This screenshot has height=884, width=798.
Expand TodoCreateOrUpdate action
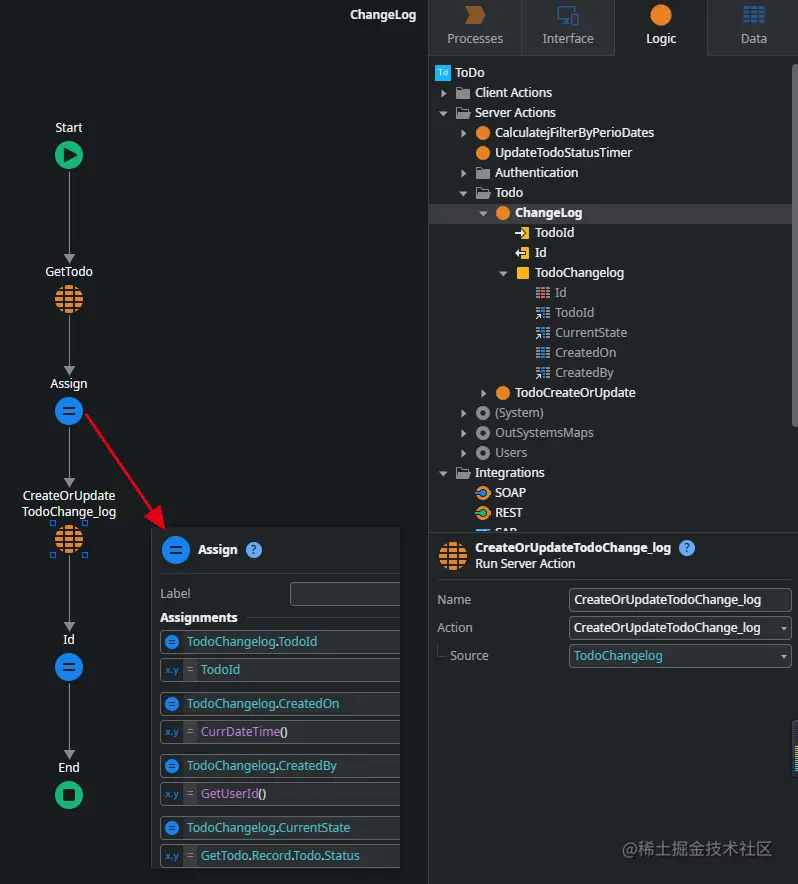pyautogui.click(x=483, y=393)
